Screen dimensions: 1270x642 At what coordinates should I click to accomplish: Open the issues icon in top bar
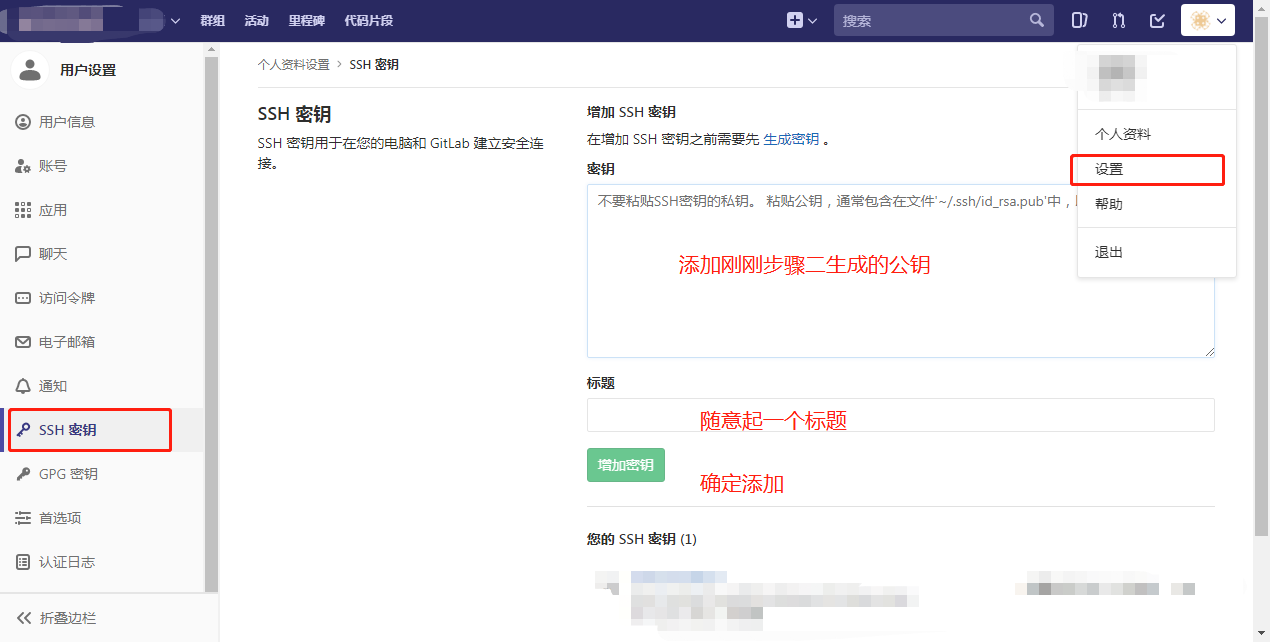tap(1079, 20)
